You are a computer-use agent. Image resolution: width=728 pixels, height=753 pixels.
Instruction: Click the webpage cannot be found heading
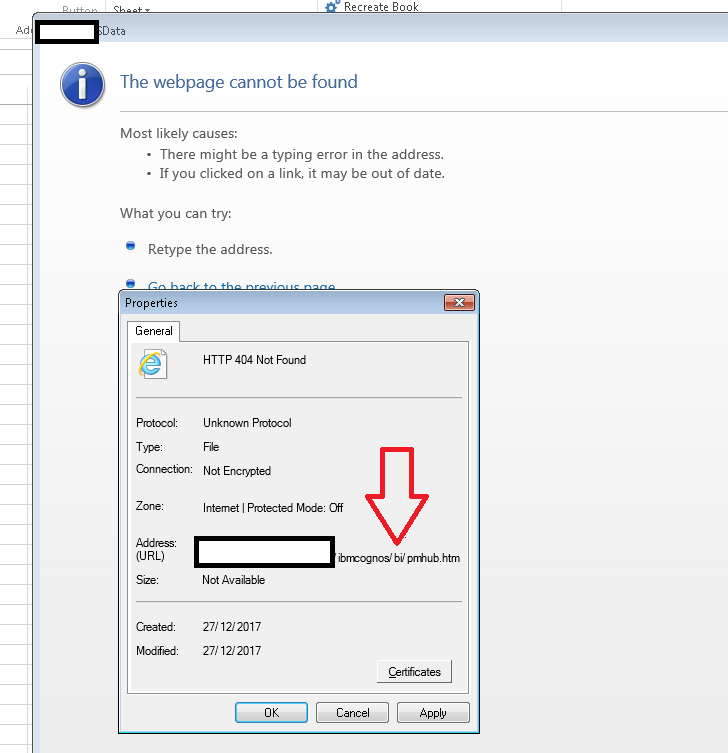pyautogui.click(x=238, y=82)
